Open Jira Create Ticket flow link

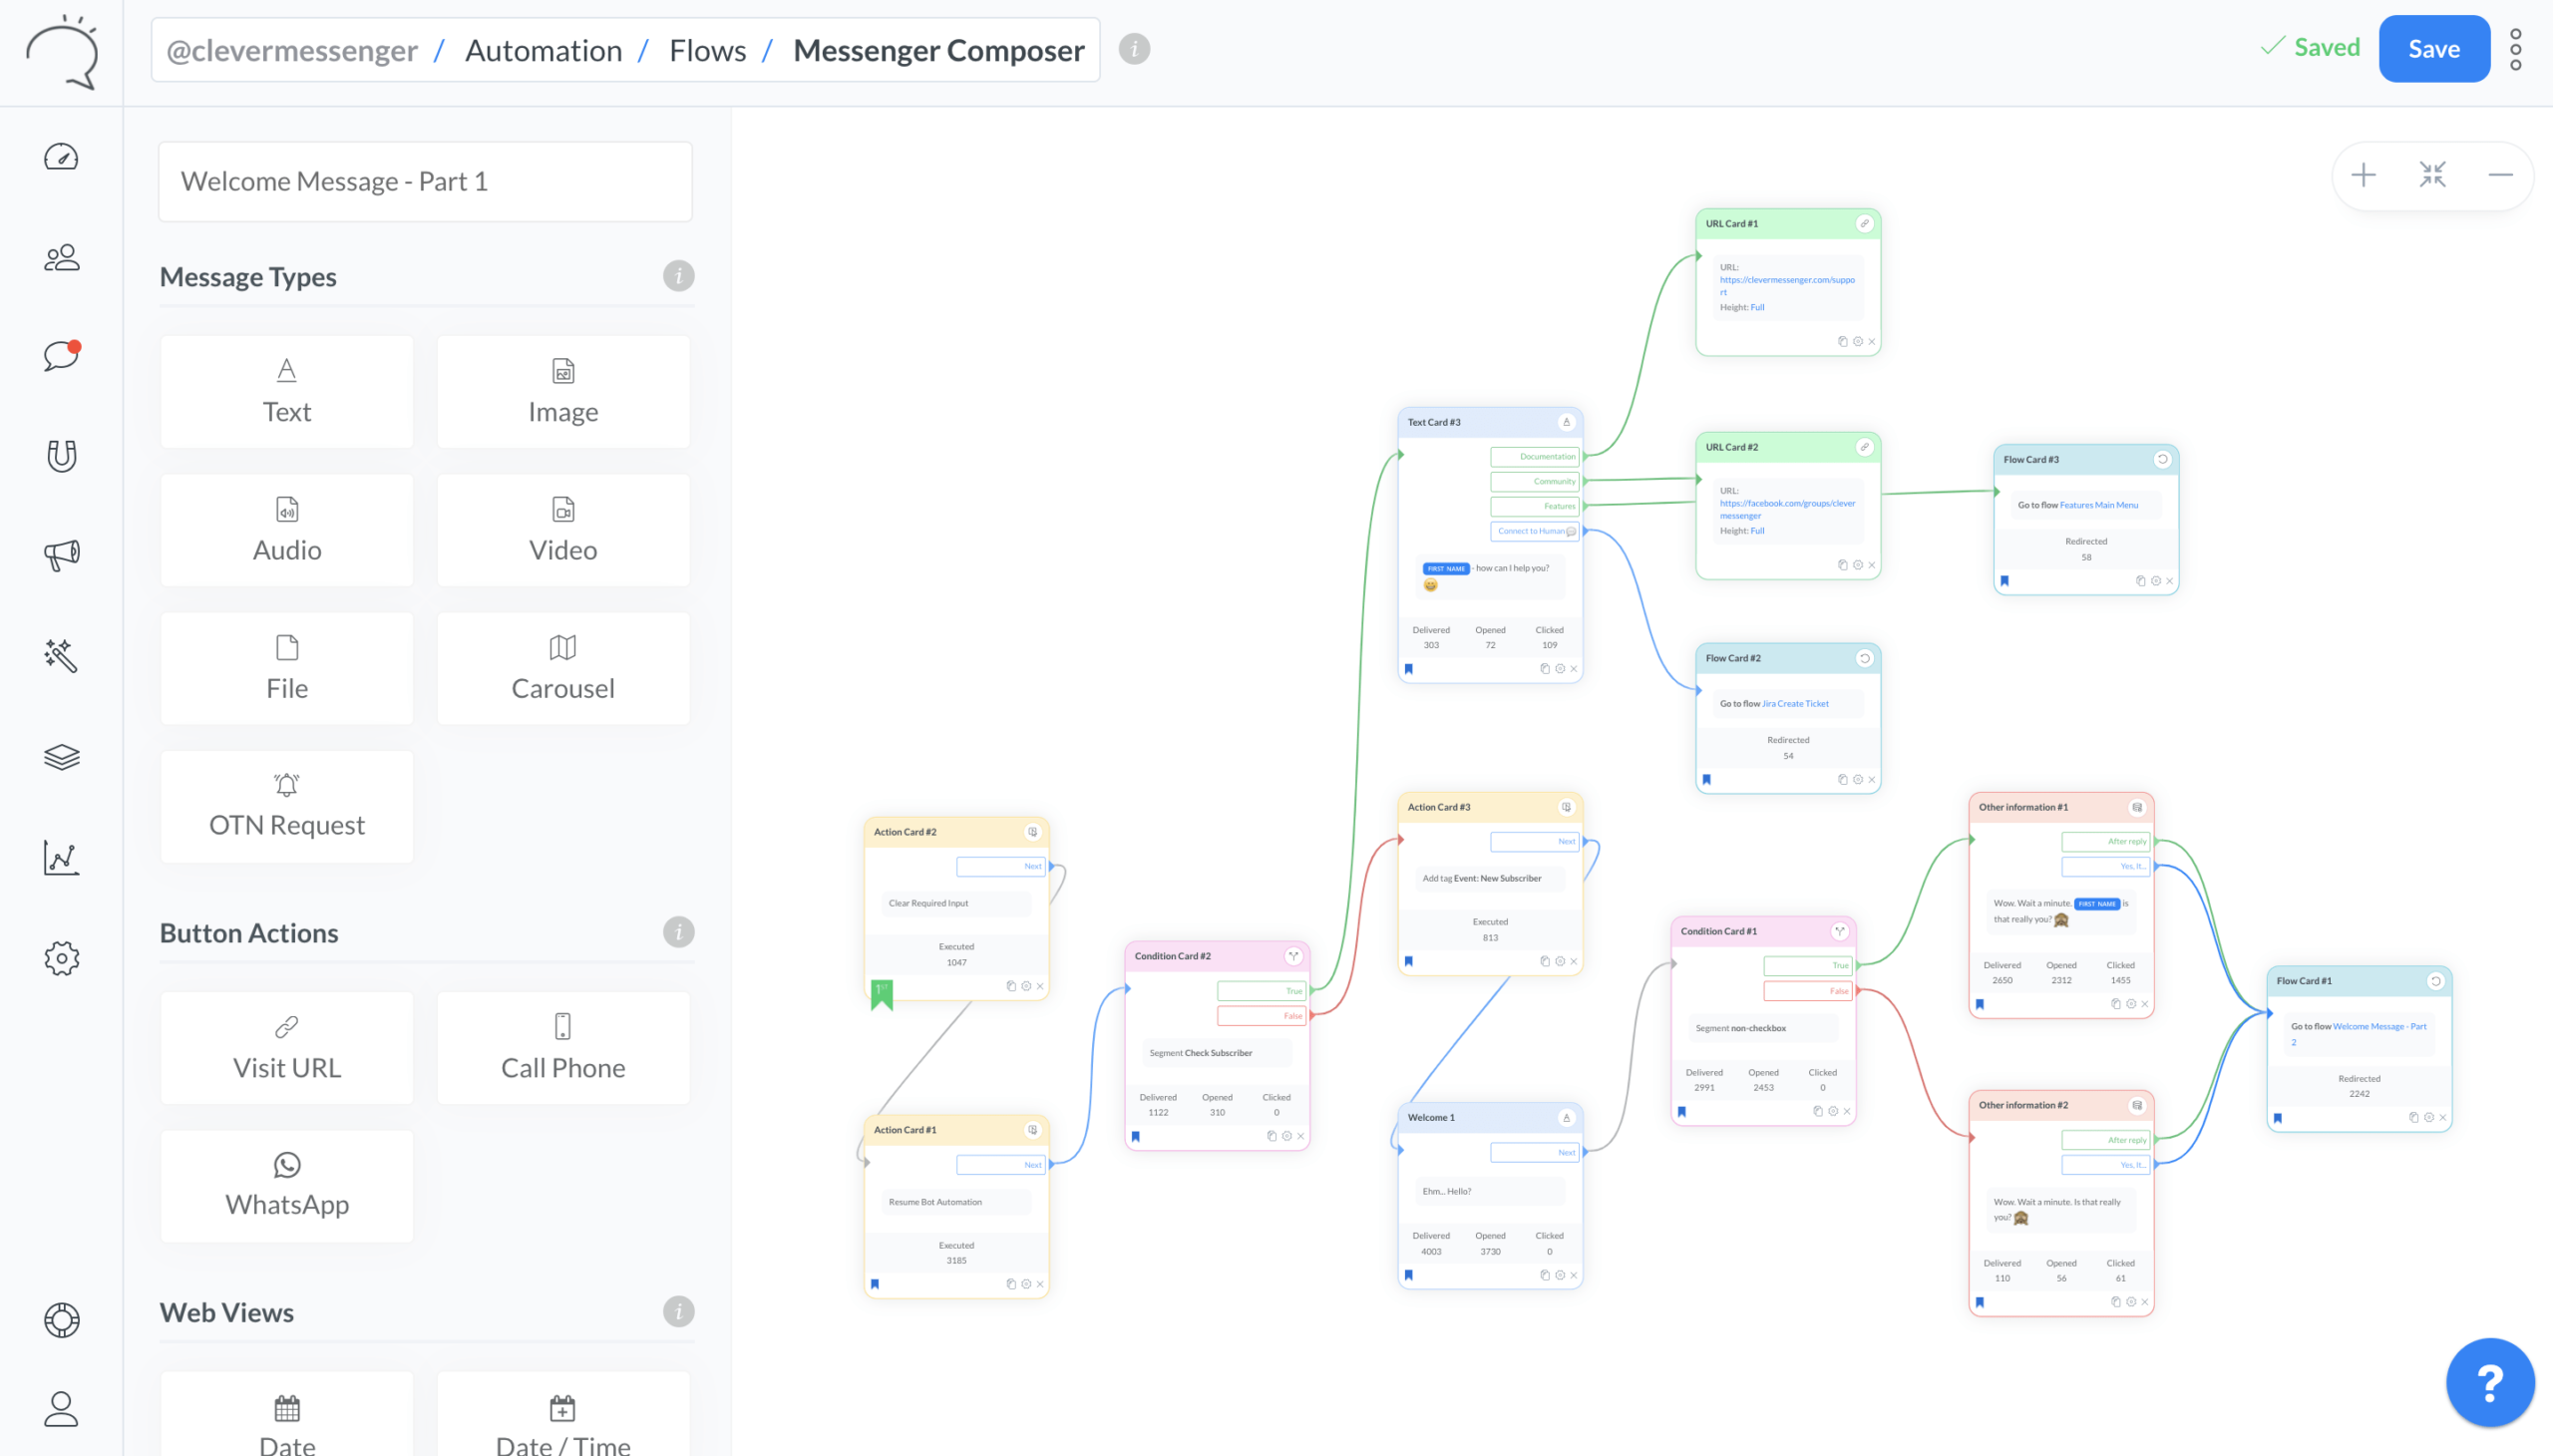pyautogui.click(x=1794, y=704)
